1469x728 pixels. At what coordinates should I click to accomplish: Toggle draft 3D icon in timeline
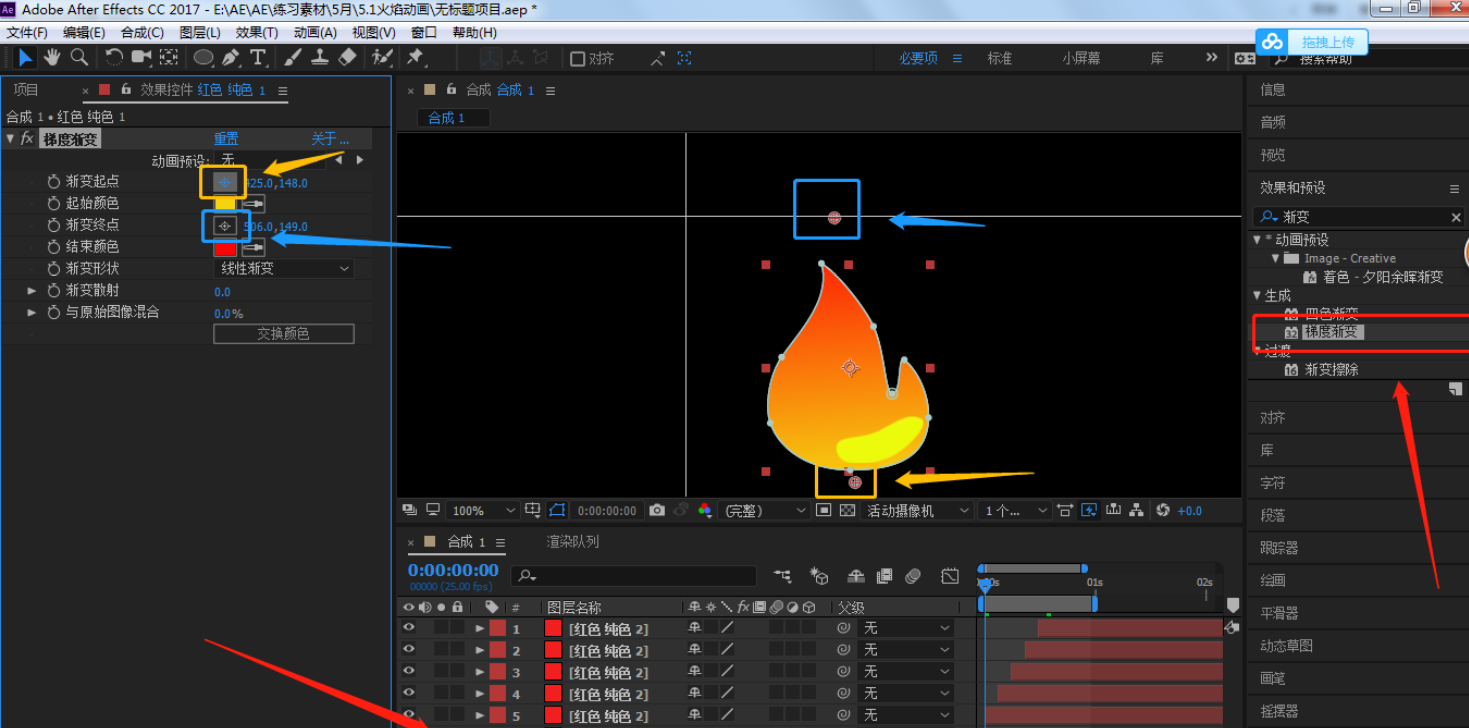point(819,576)
